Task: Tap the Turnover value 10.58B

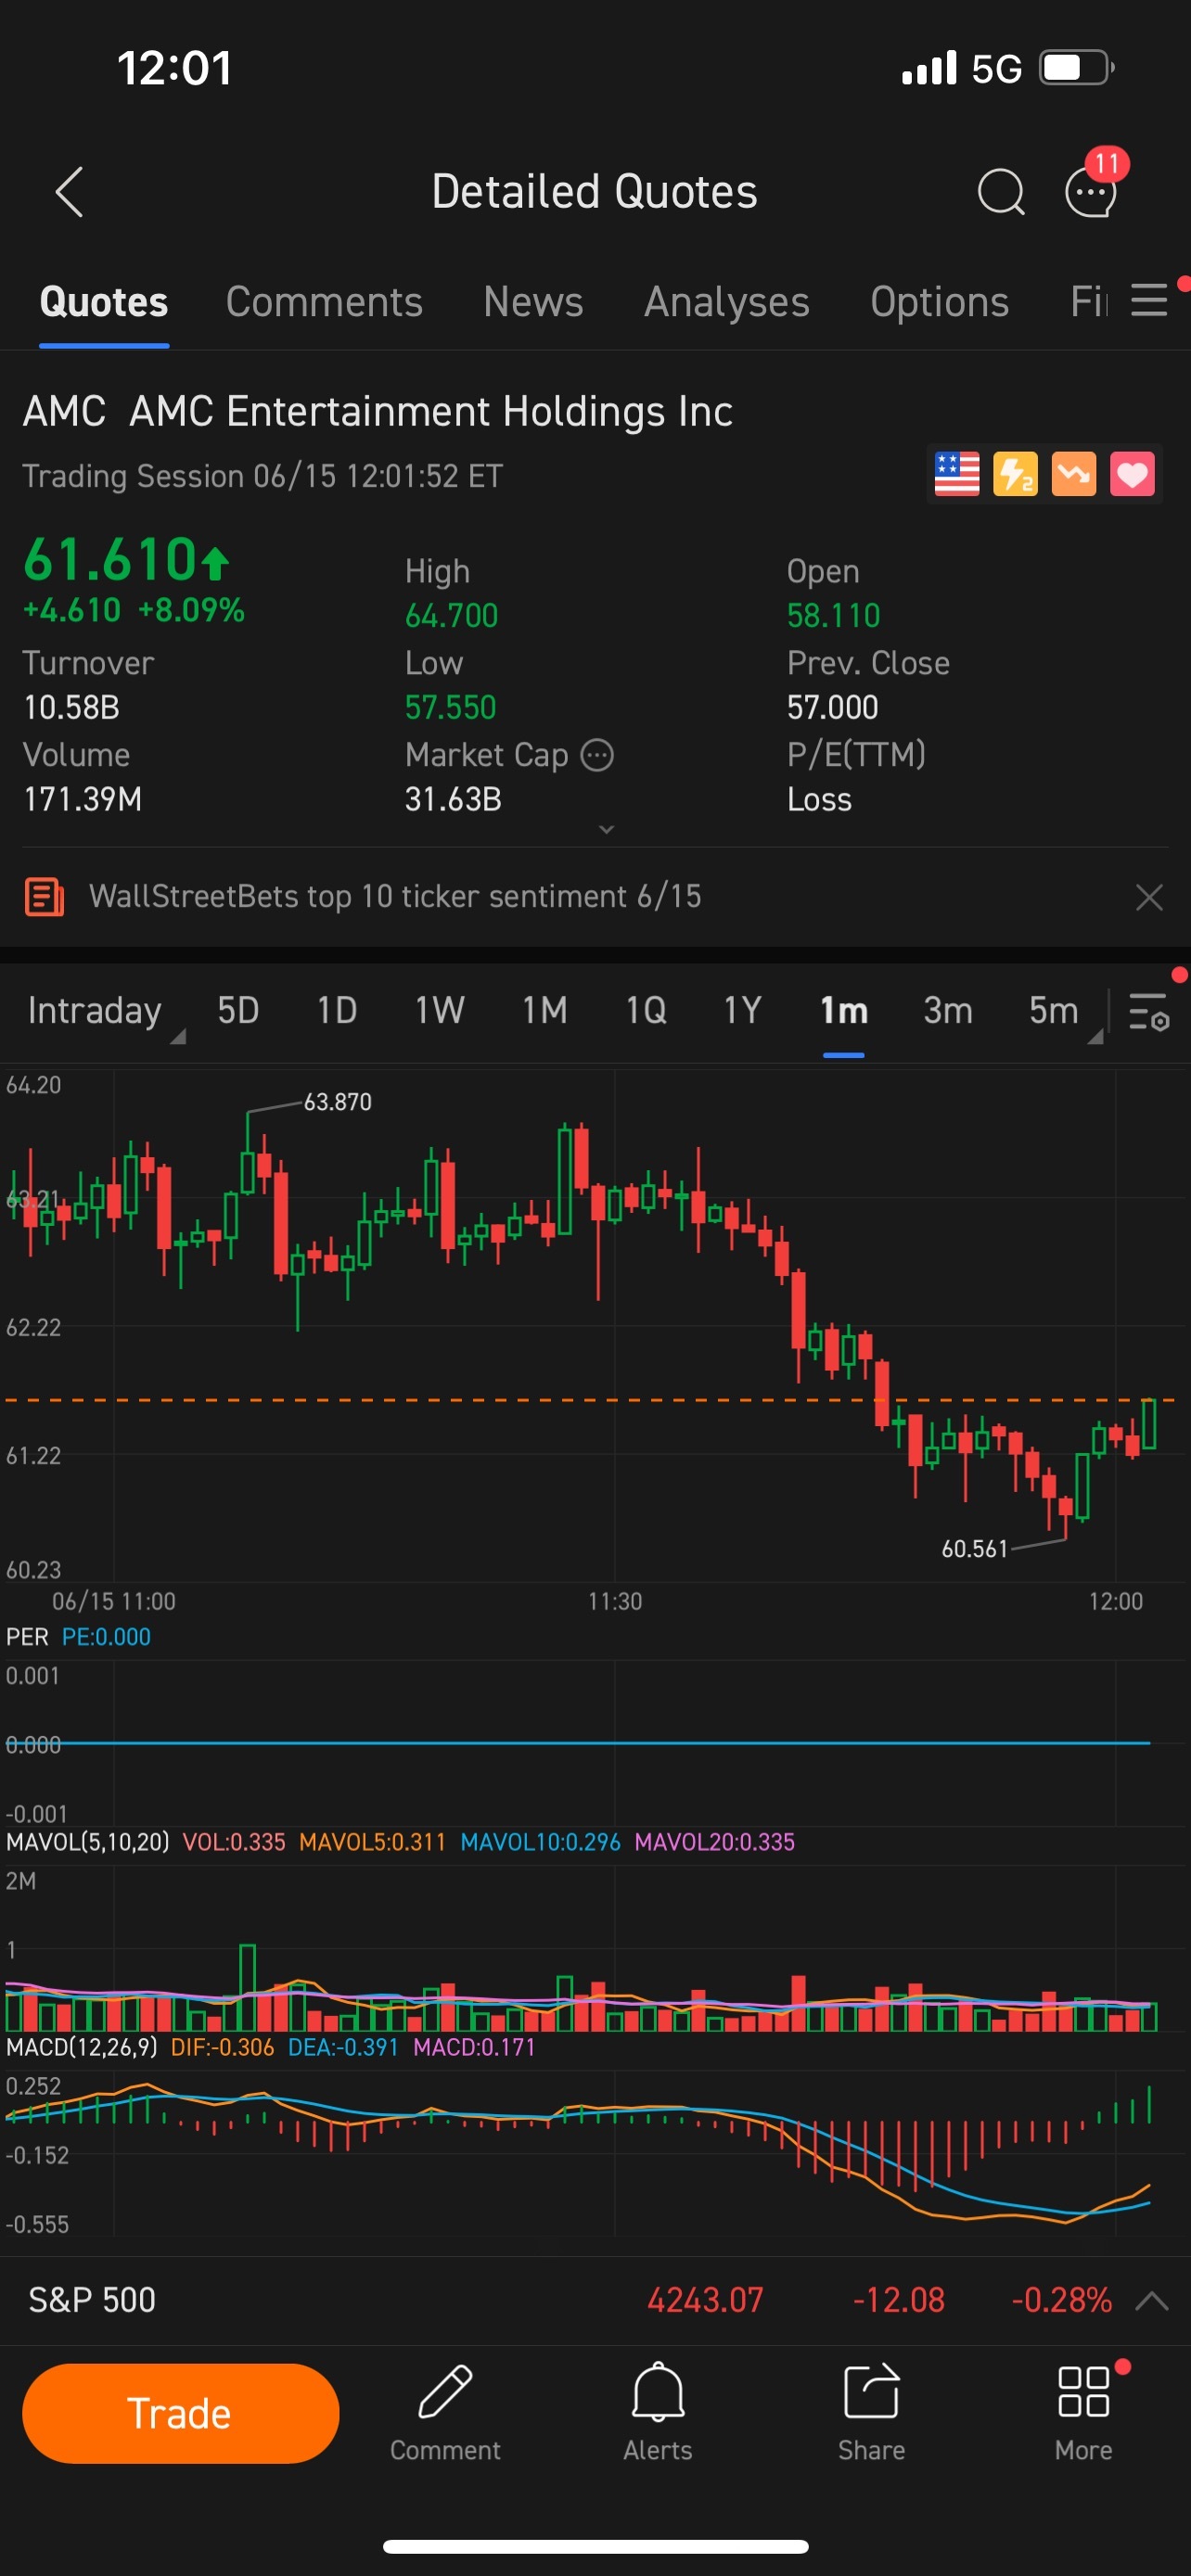Action: [x=71, y=707]
